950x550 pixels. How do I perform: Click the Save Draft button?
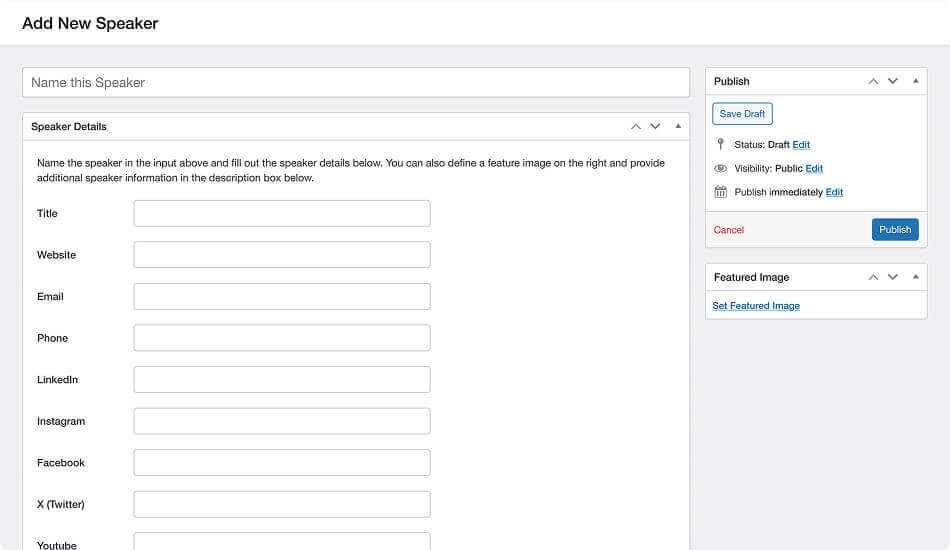point(742,114)
